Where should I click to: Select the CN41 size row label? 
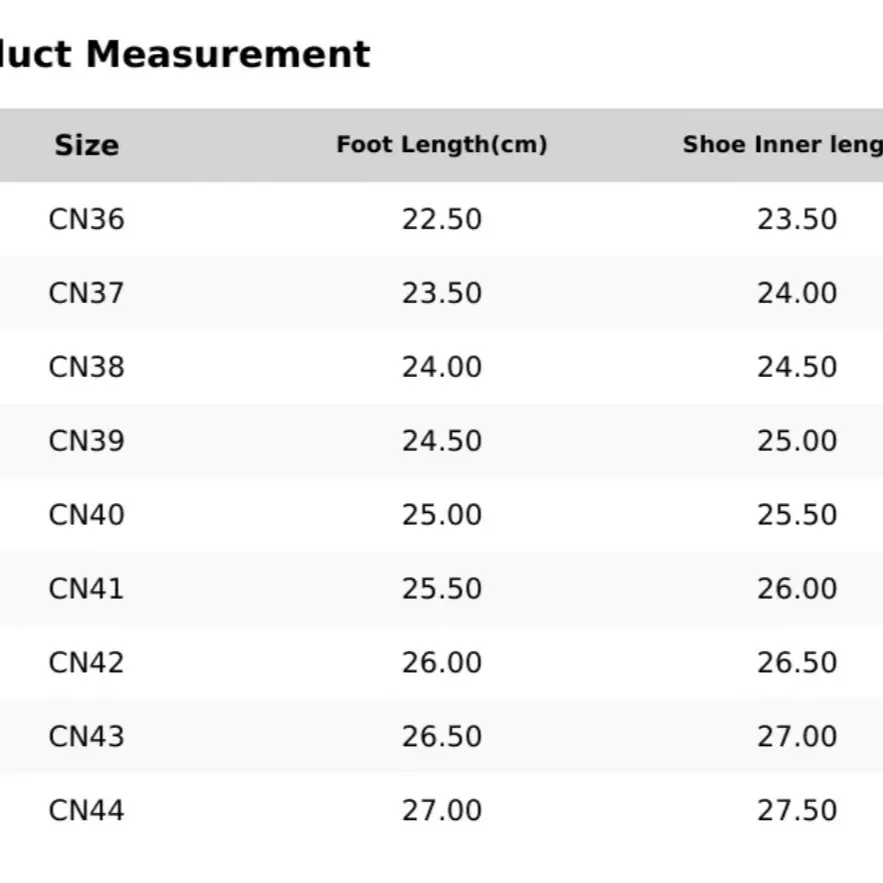click(86, 588)
